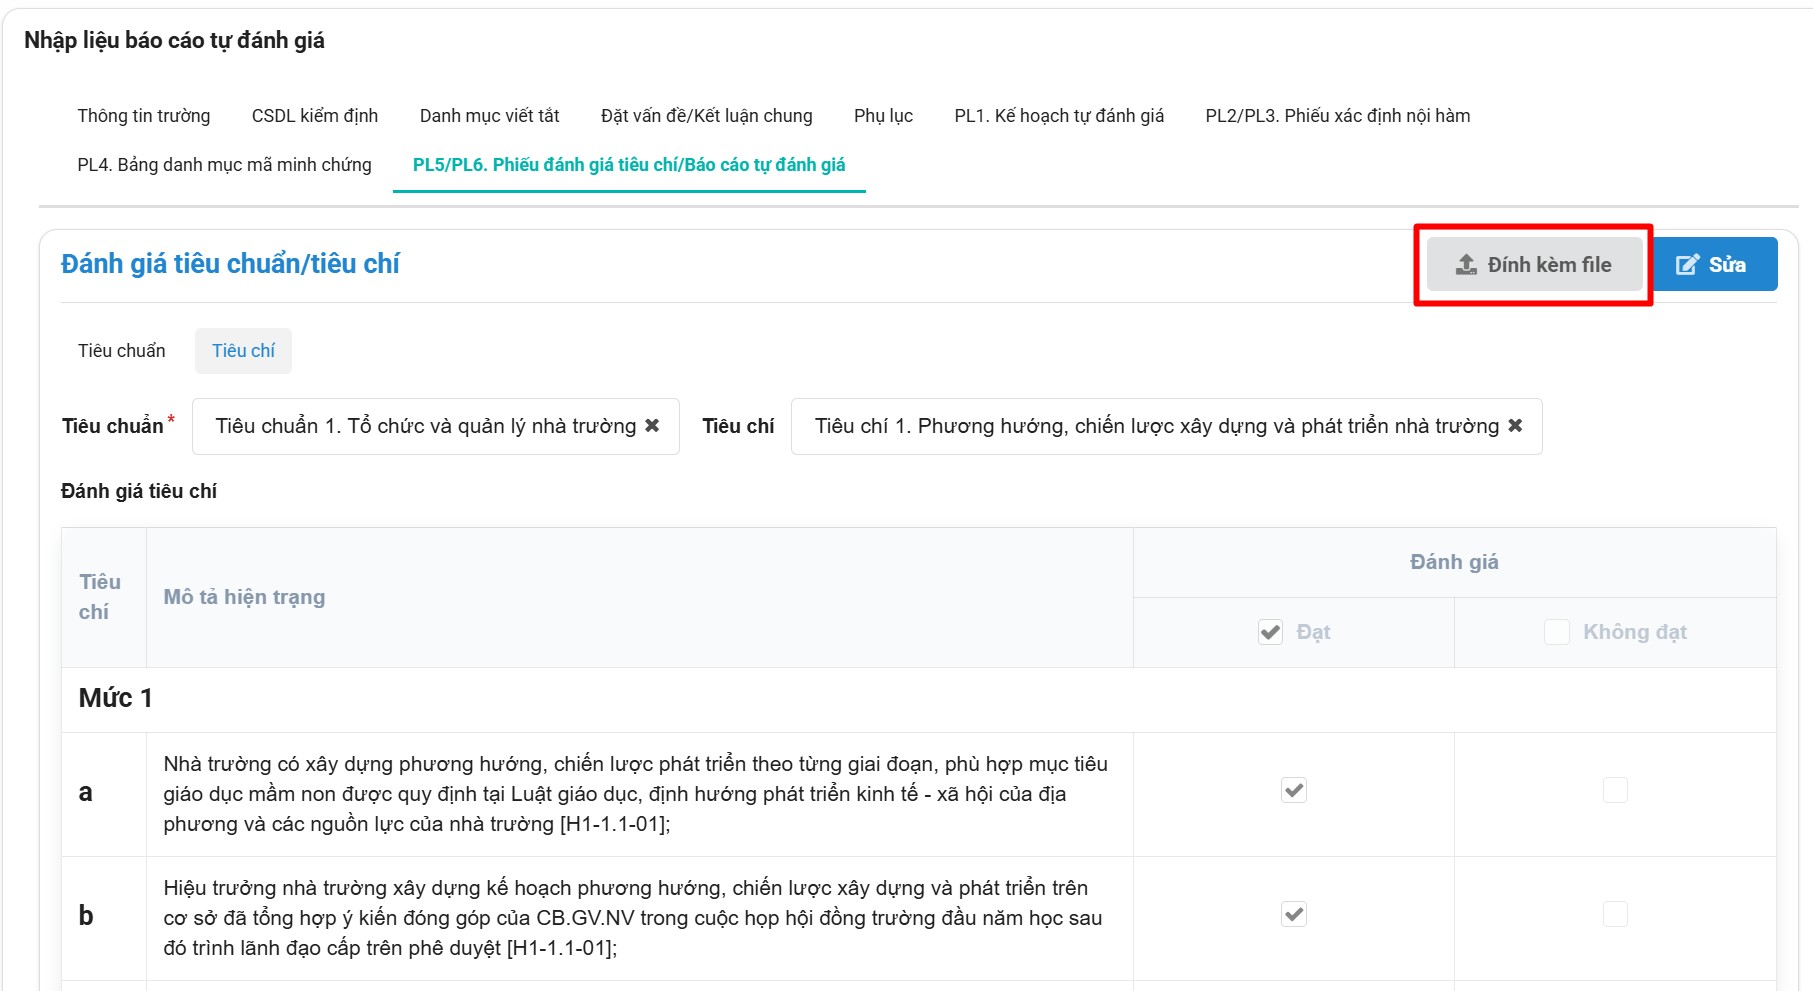Open PL4. Bảng danh mục mã minh chứng tab

[x=224, y=165]
